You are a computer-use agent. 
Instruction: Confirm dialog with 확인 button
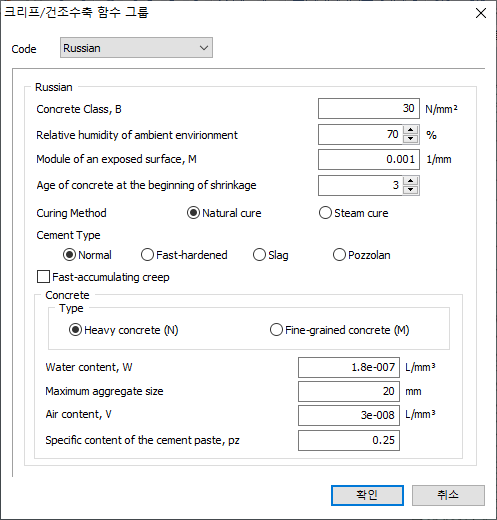pyautogui.click(x=367, y=495)
